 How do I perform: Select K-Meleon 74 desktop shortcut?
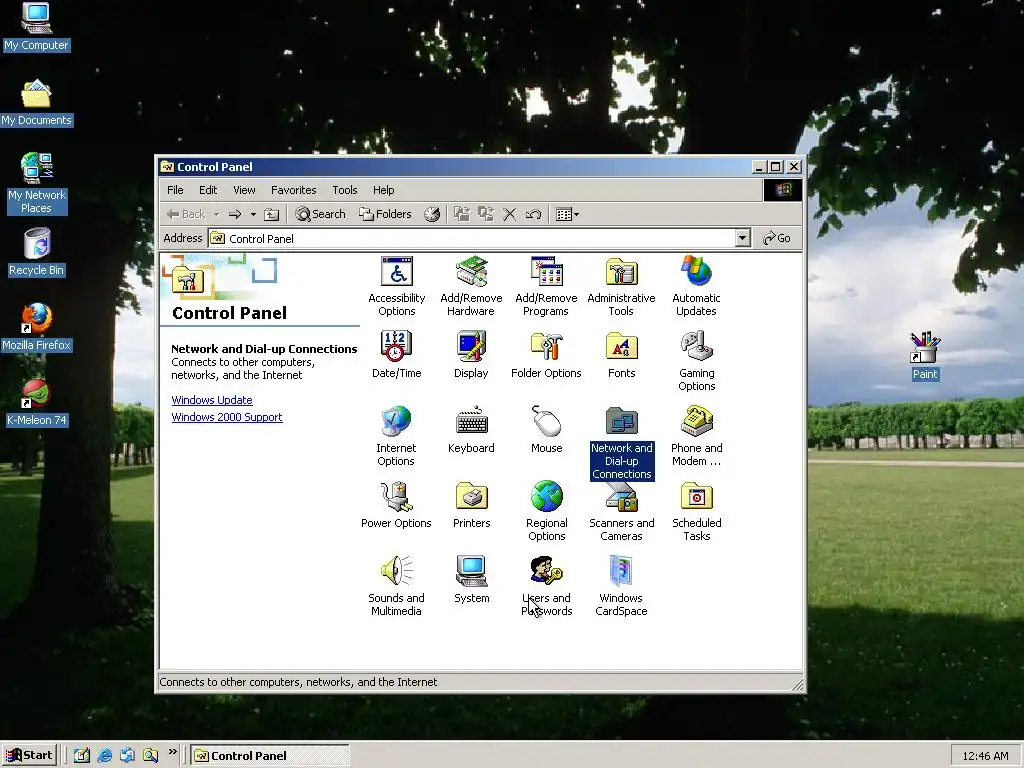[x=37, y=403]
